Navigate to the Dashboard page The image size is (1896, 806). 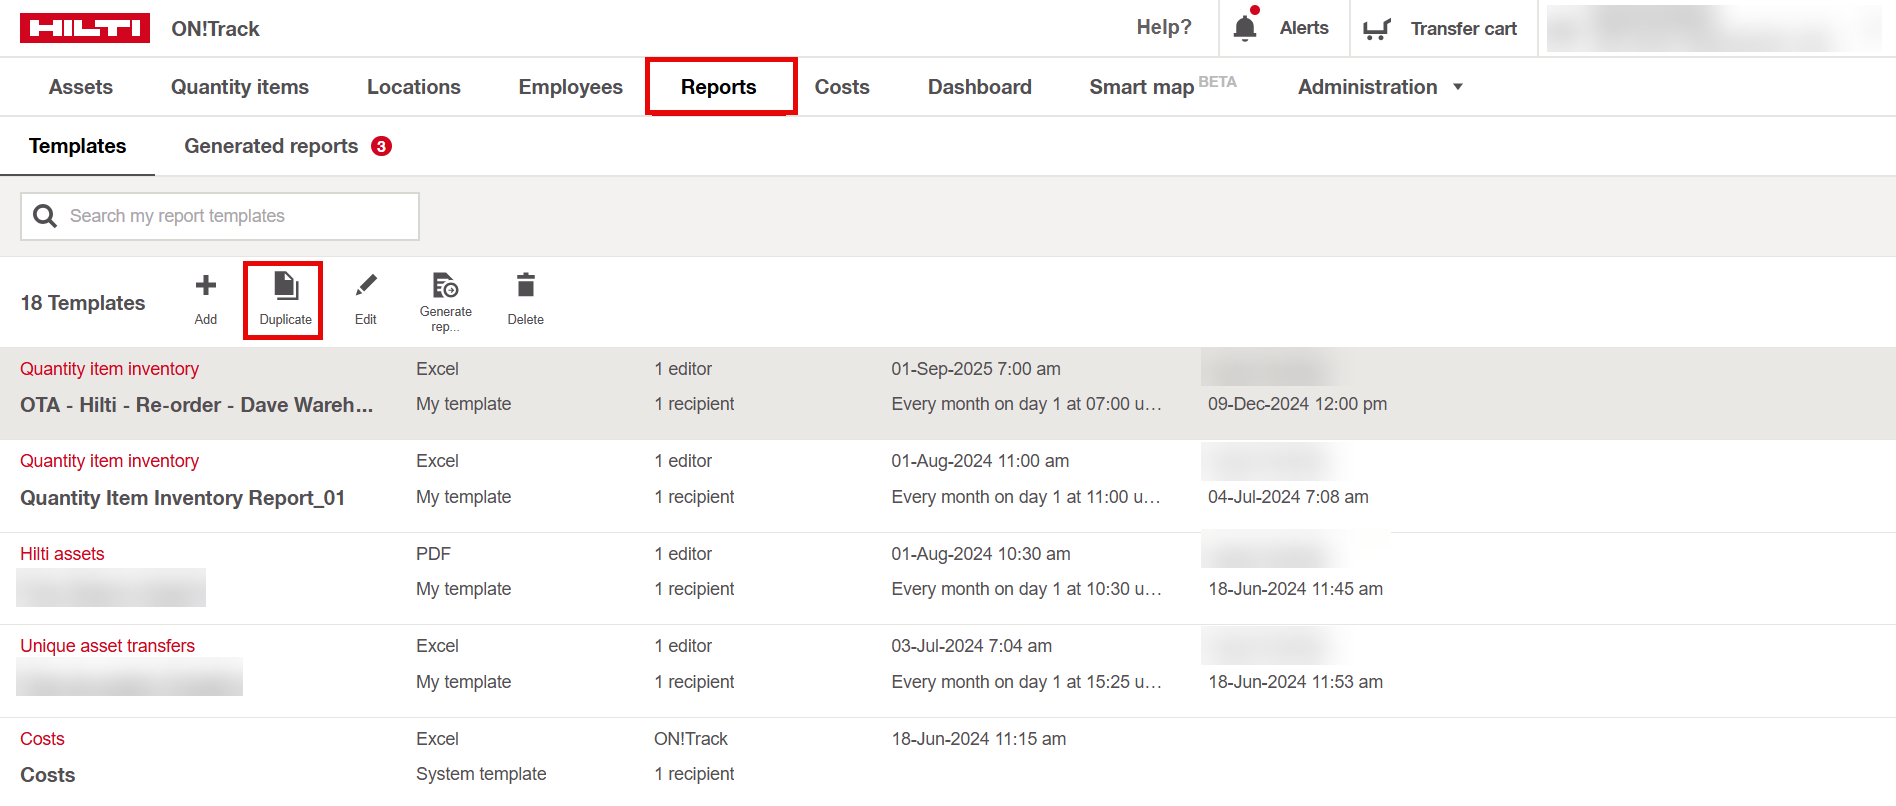[979, 87]
